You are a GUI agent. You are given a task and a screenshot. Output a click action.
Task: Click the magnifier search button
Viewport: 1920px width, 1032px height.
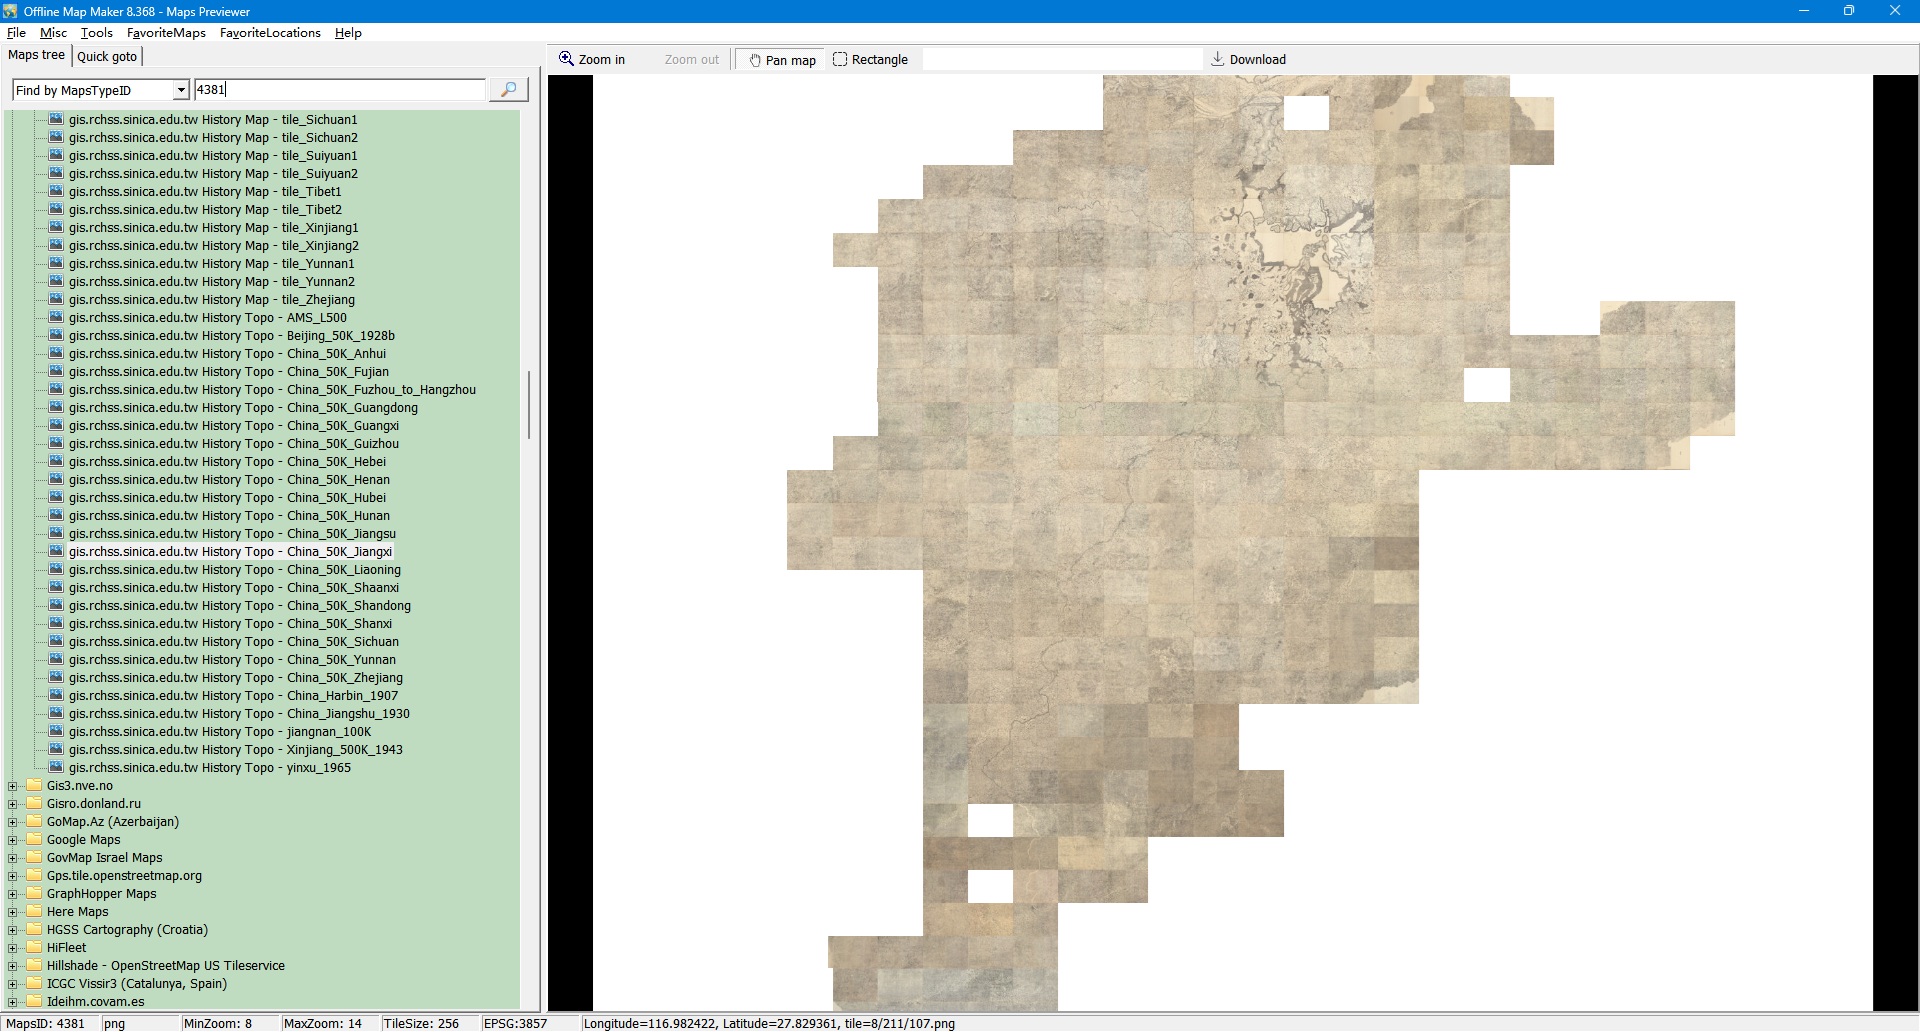508,90
